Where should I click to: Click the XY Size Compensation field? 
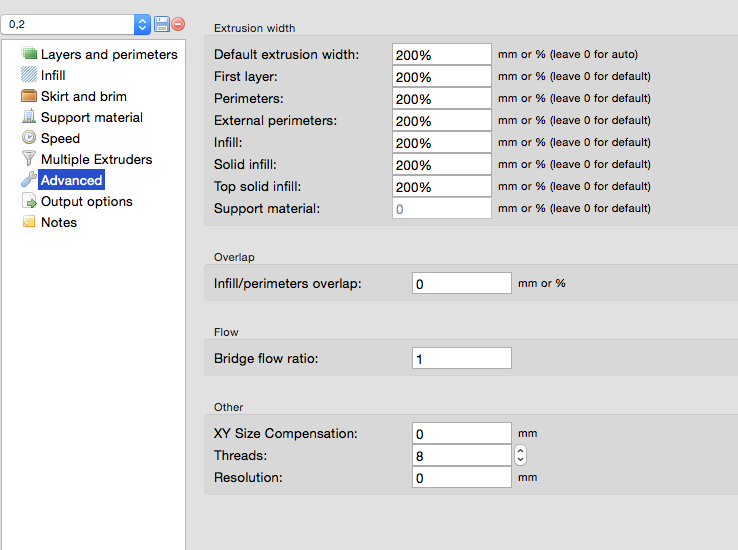(461, 433)
